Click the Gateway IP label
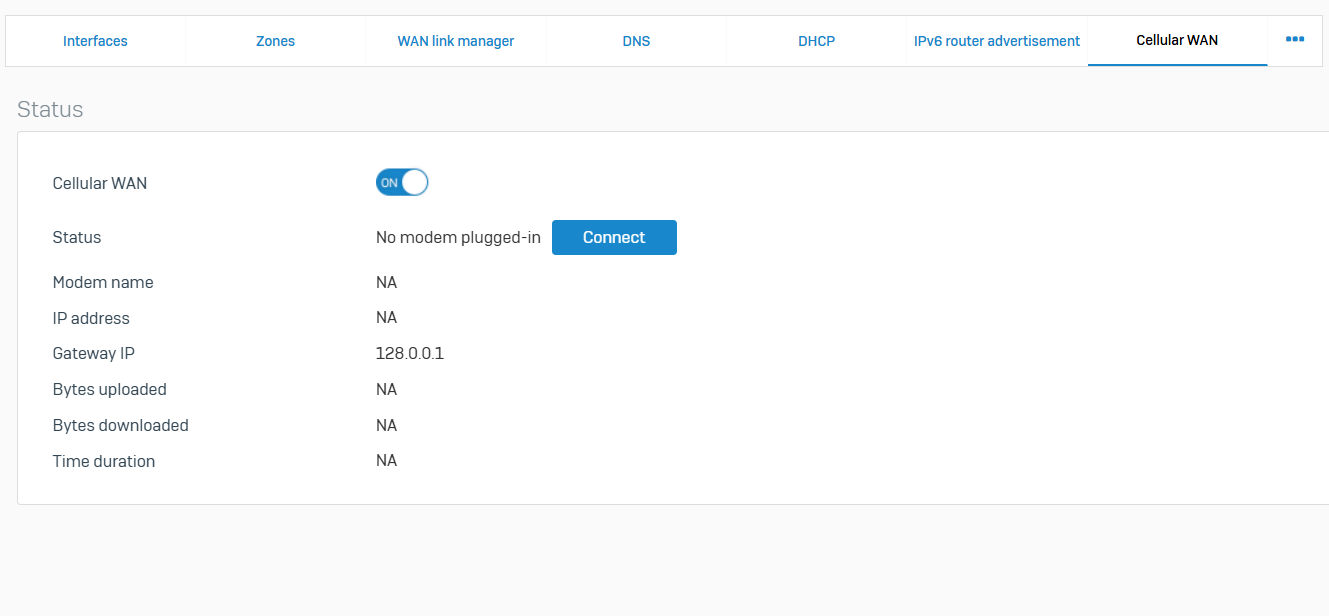Image resolution: width=1329 pixels, height=616 pixels. click(x=93, y=353)
